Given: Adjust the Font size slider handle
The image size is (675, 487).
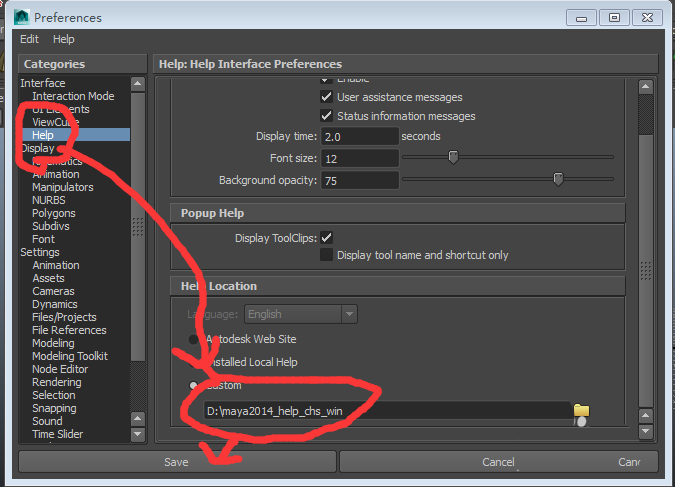Looking at the screenshot, I should tap(453, 157).
